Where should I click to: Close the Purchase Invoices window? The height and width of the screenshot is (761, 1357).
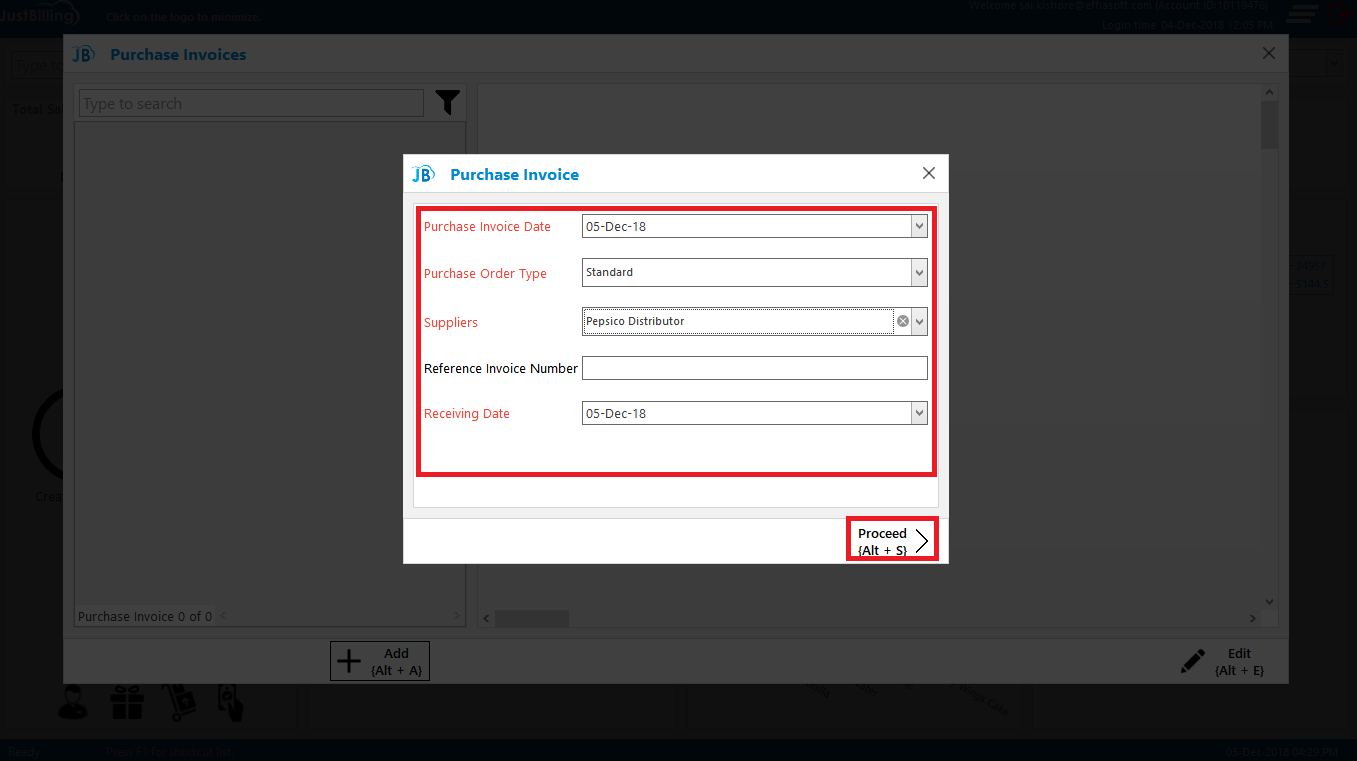(x=1269, y=53)
